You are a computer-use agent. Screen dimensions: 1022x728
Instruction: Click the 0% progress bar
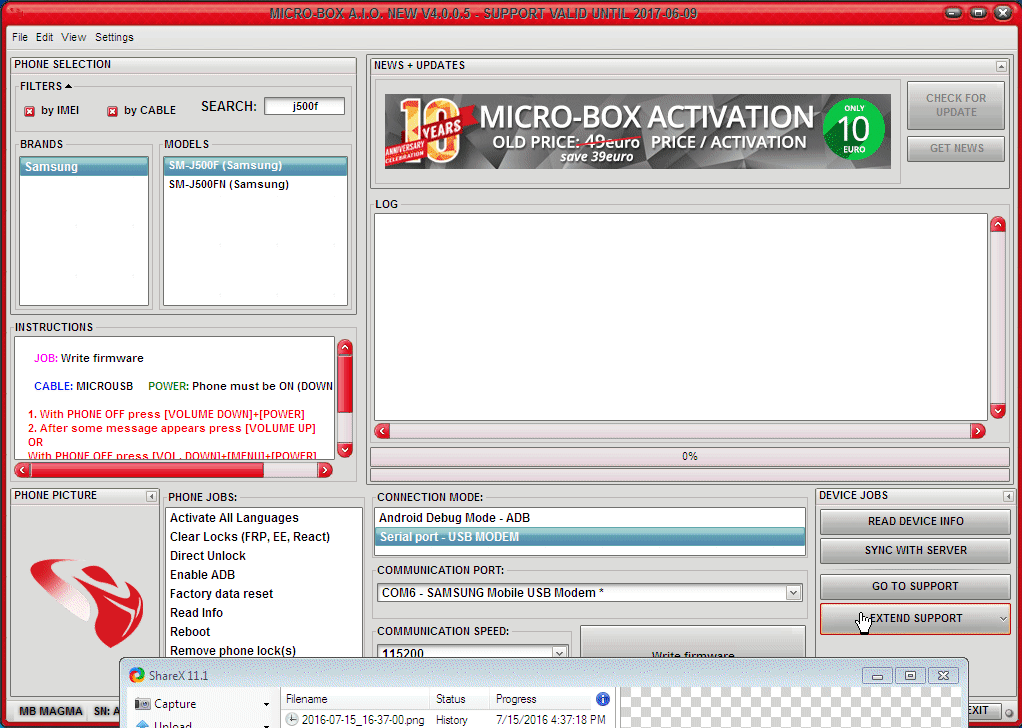tap(690, 456)
